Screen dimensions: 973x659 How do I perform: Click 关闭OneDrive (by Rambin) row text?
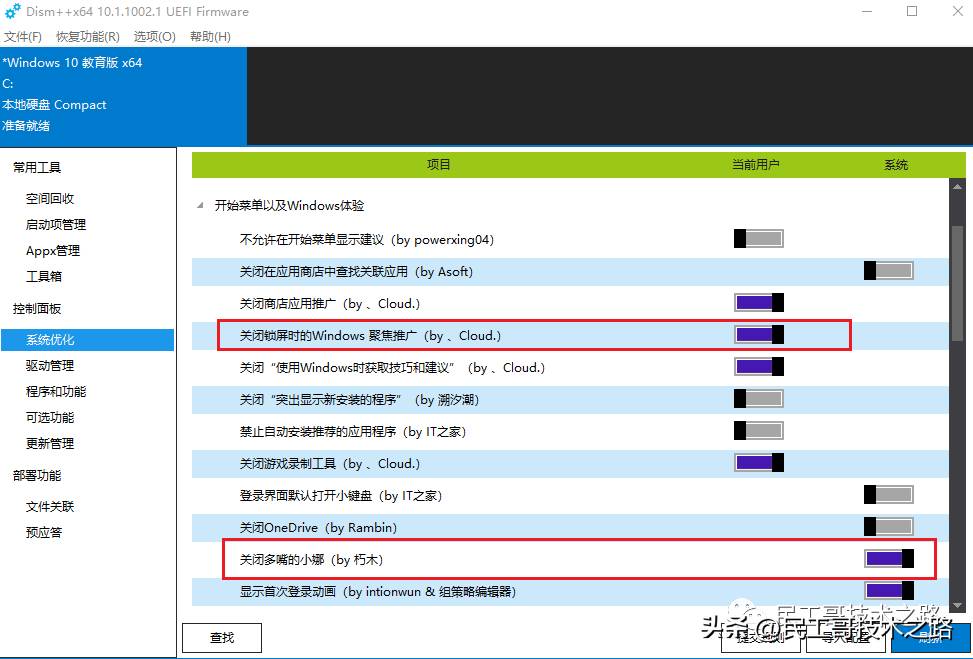pos(318,527)
